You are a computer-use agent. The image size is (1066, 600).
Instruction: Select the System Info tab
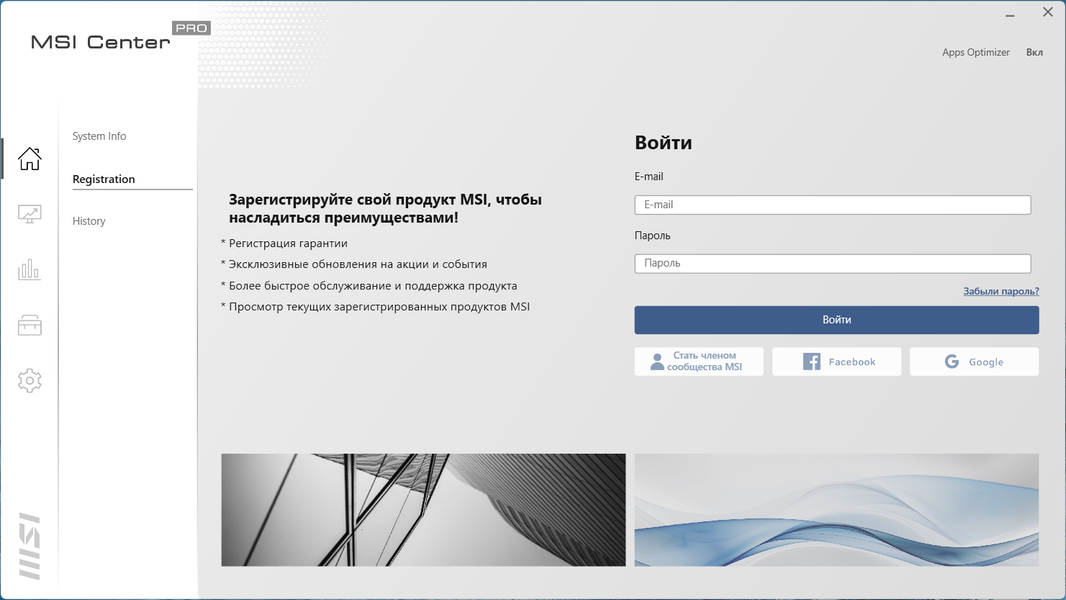coord(99,136)
